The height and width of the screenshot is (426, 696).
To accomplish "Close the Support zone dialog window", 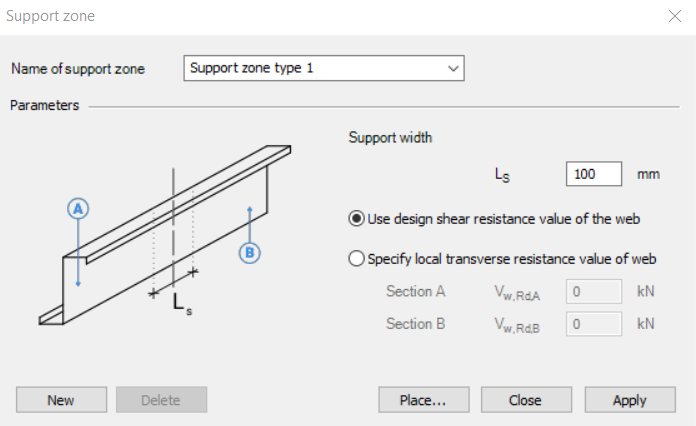I will [675, 16].
